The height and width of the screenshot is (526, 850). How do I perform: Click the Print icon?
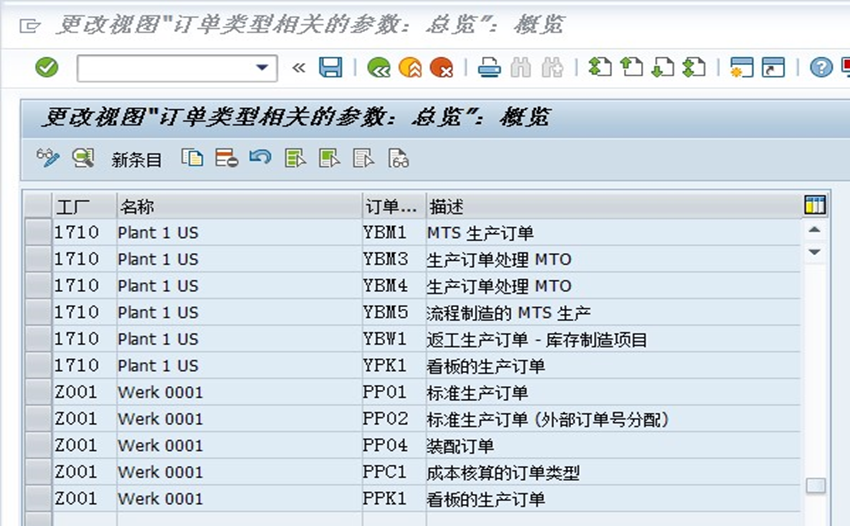tap(489, 68)
